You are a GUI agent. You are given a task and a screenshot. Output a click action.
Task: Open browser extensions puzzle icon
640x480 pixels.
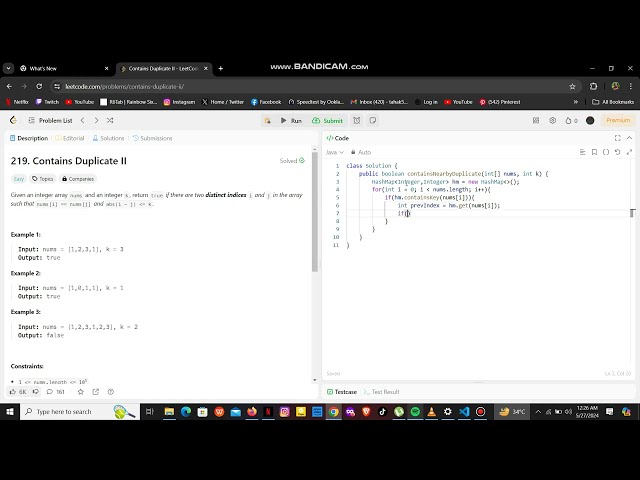point(593,87)
